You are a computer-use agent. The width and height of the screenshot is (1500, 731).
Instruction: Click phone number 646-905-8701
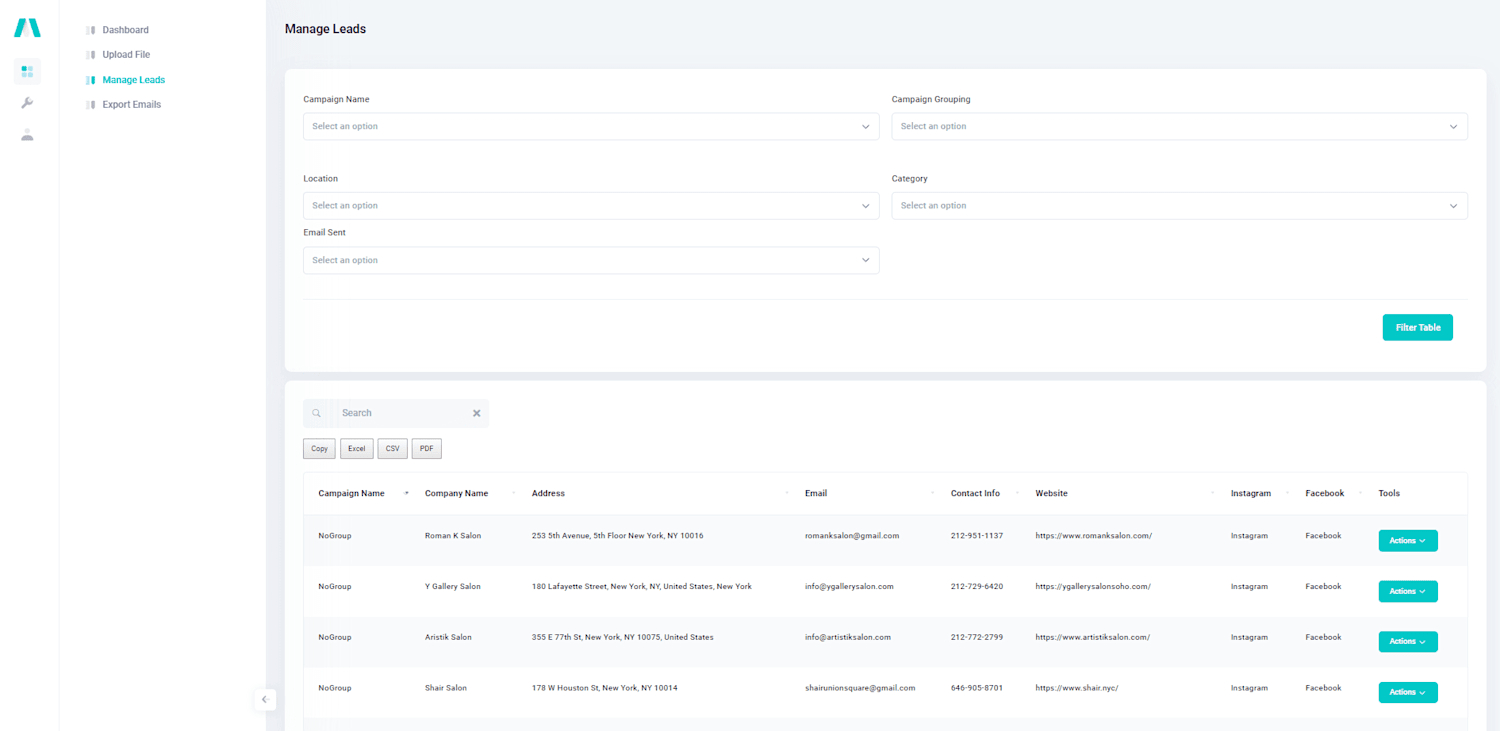click(x=977, y=688)
